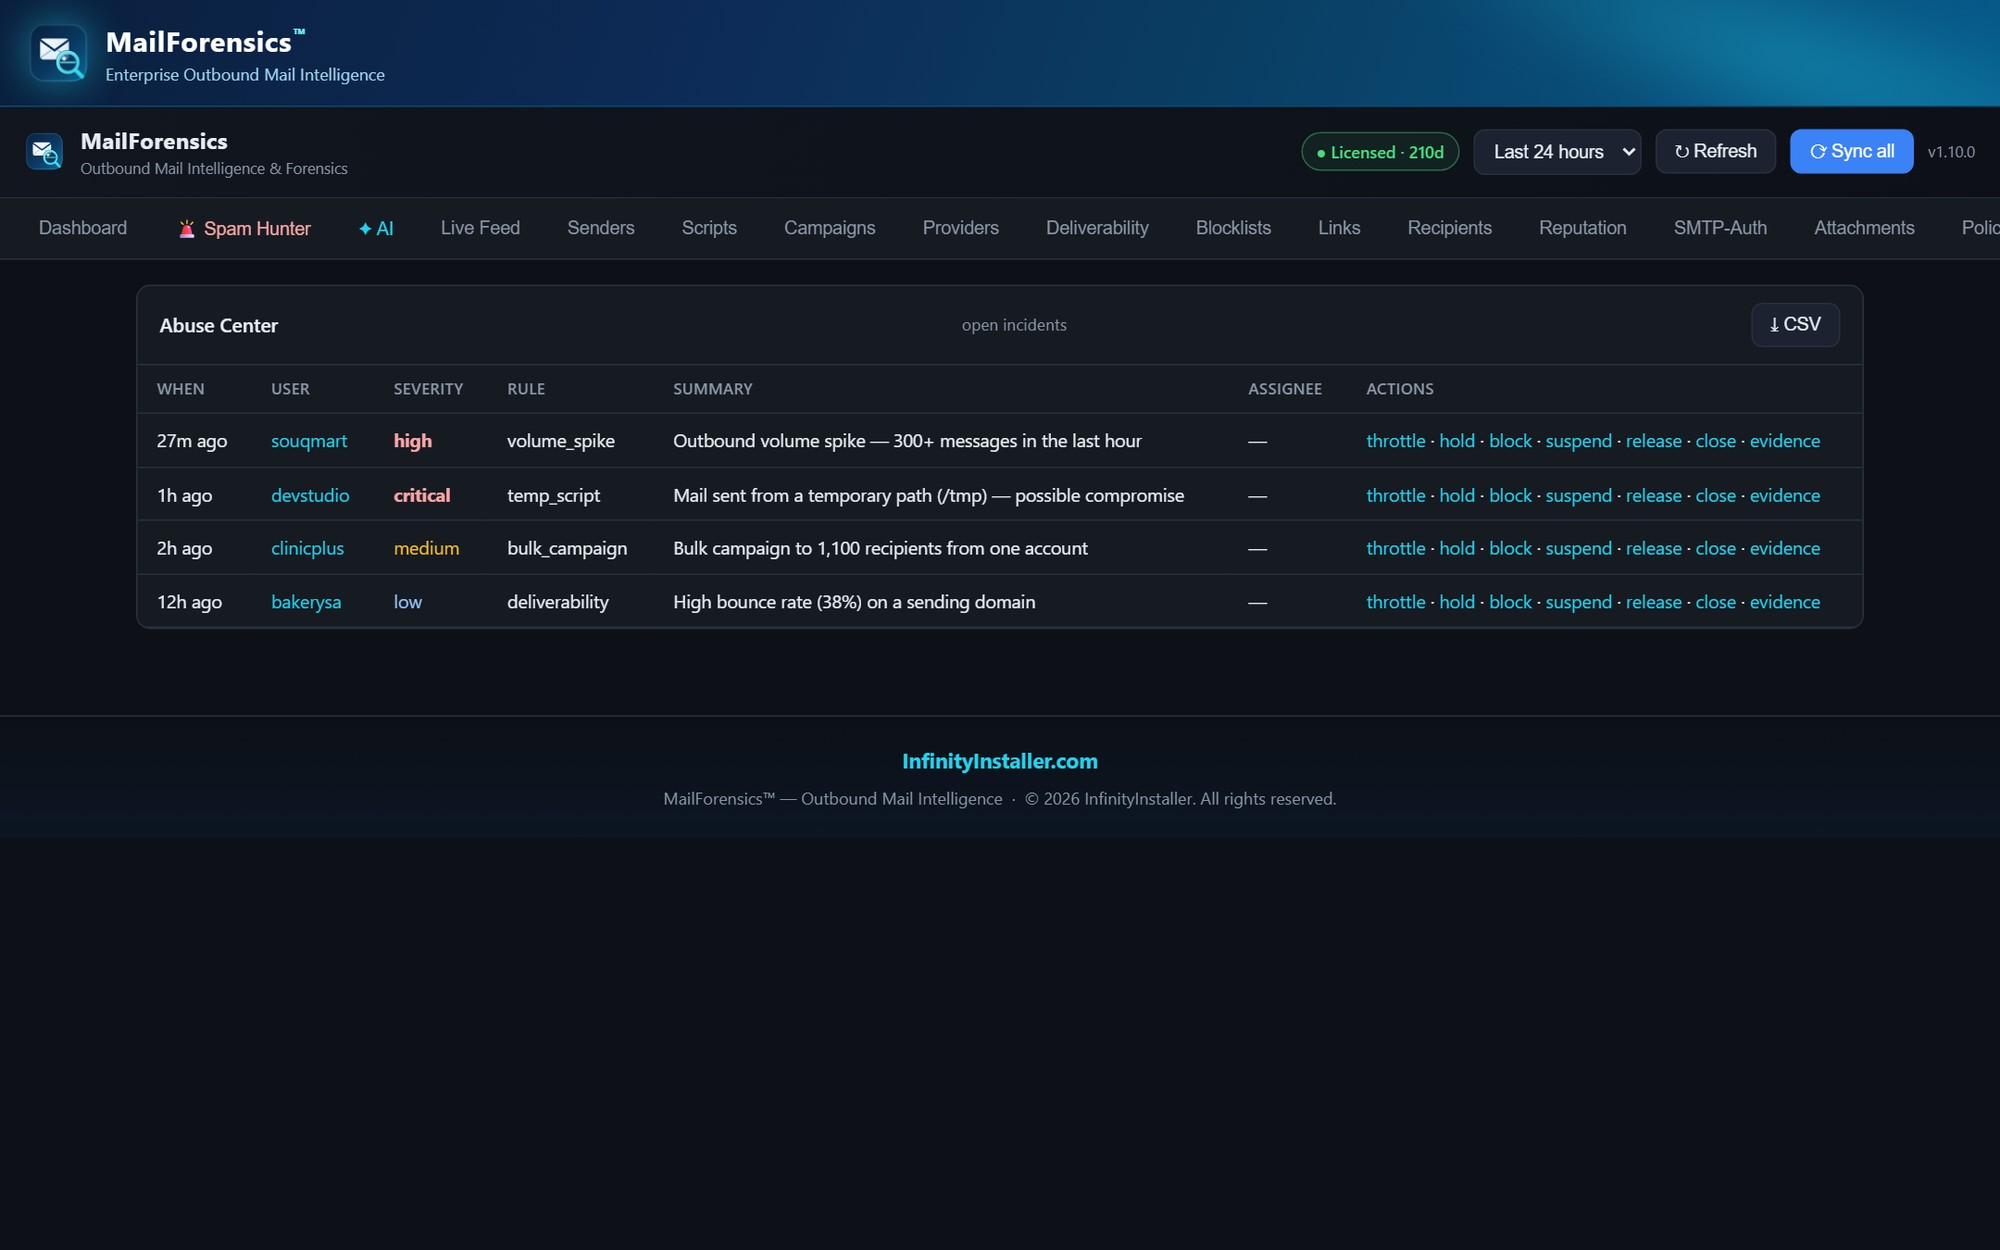Select the Scripts tab

tap(709, 228)
